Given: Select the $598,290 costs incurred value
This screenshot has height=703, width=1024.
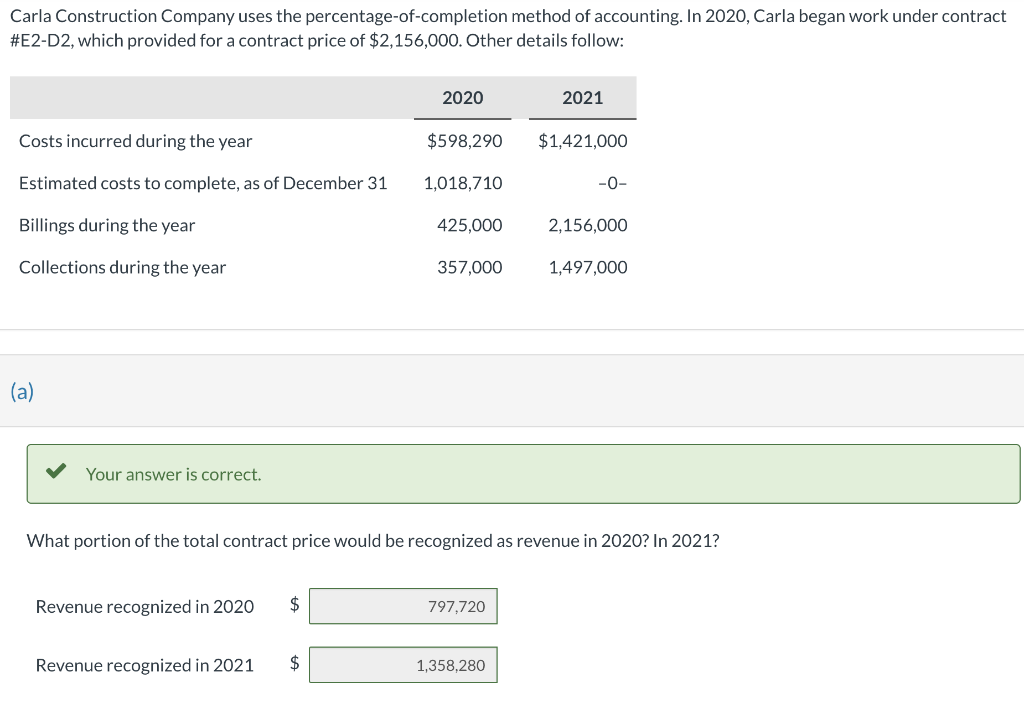Looking at the screenshot, I should click(x=464, y=141).
